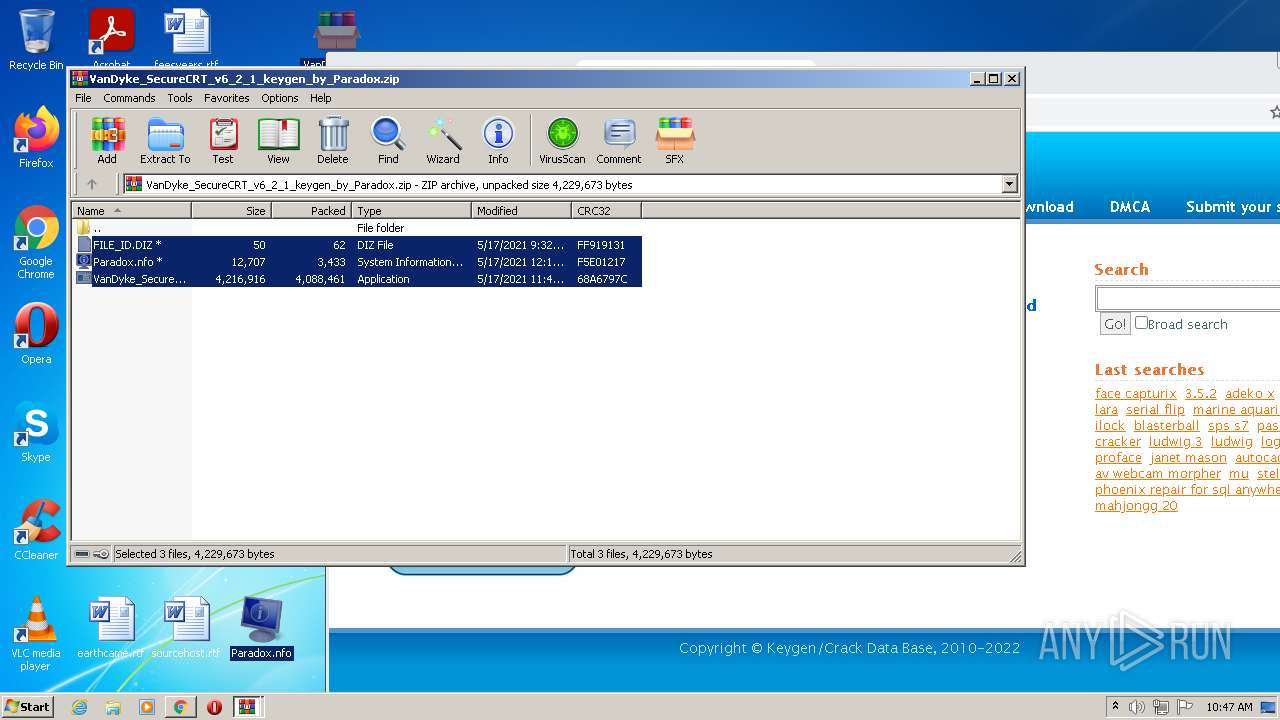1280x720 pixels.
Task: Click the taskbar clock showing 10:47 AM
Action: pyautogui.click(x=1229, y=707)
